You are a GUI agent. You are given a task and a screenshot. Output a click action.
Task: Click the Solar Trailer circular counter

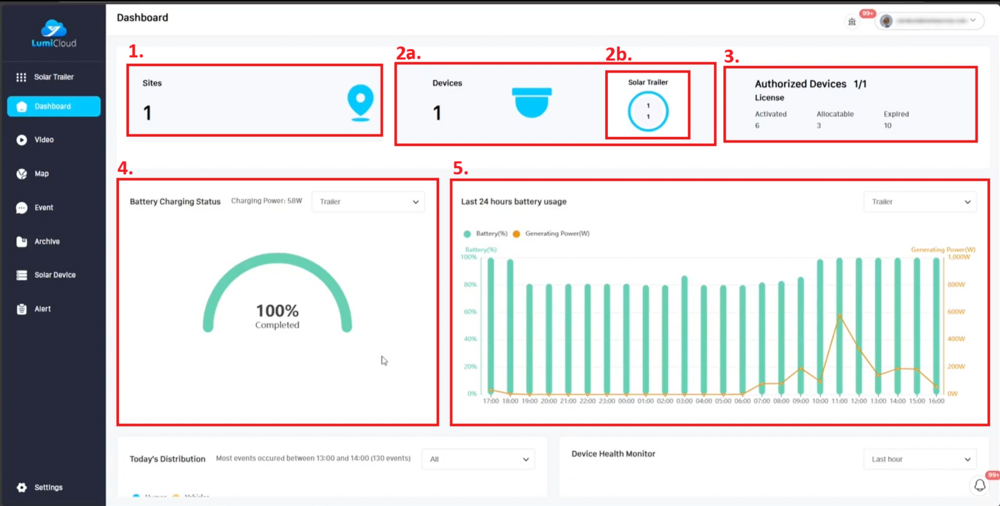click(648, 111)
